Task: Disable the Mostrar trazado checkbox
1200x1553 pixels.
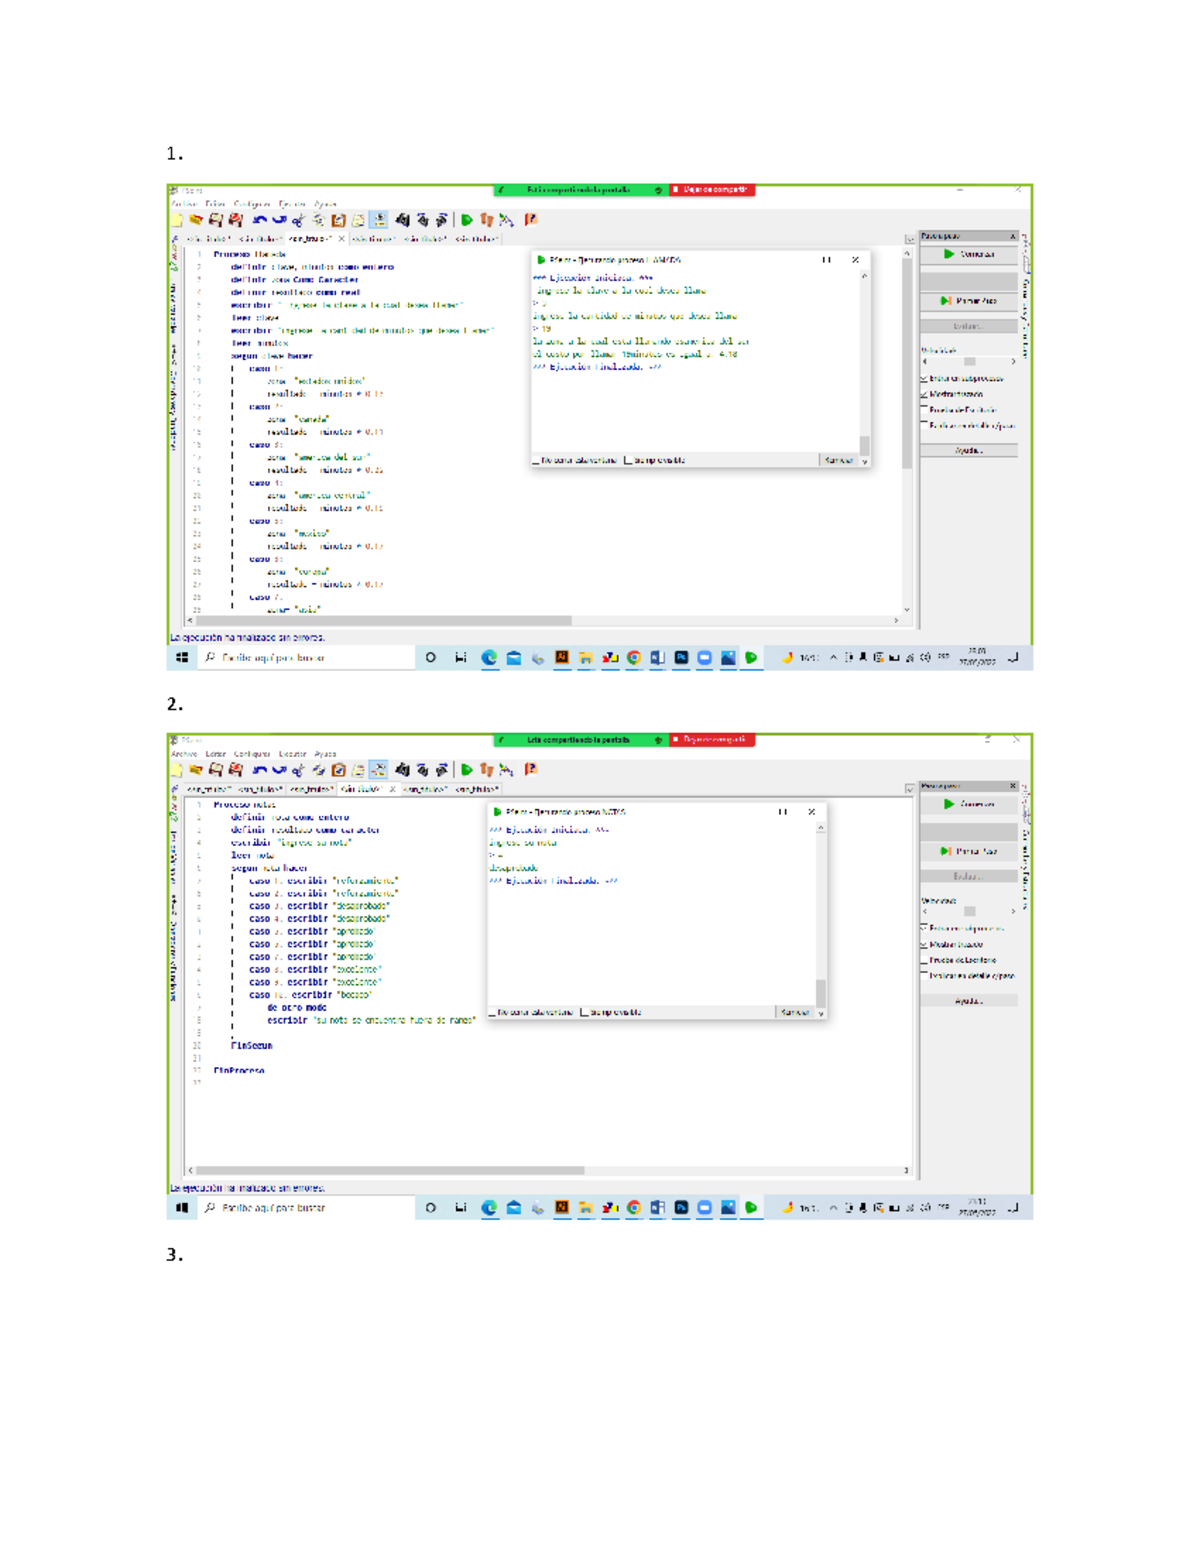Action: [x=924, y=394]
